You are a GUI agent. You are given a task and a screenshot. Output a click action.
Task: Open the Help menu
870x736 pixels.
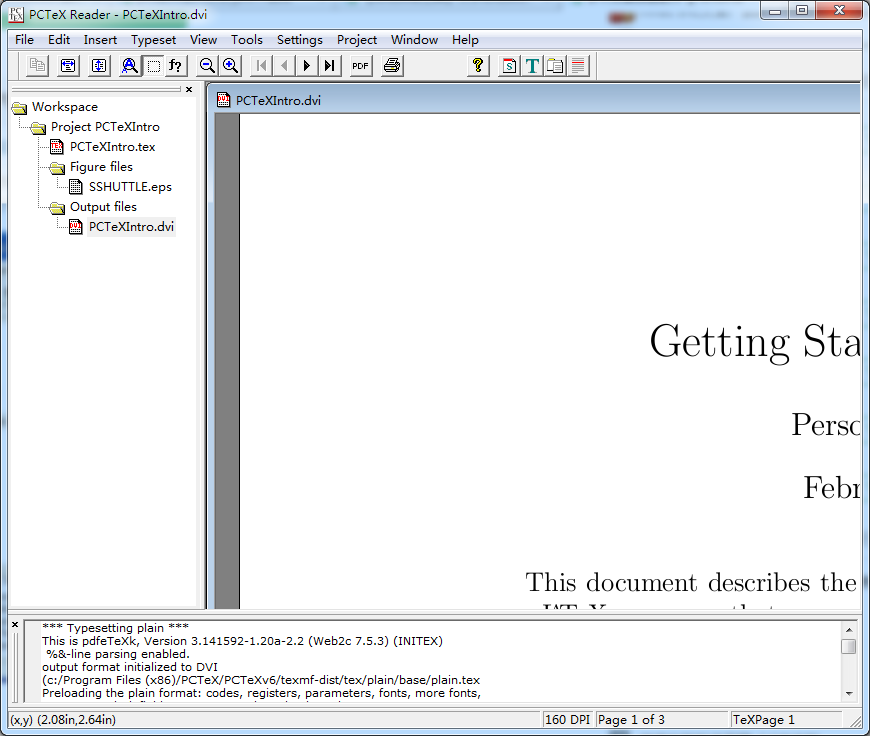click(465, 40)
